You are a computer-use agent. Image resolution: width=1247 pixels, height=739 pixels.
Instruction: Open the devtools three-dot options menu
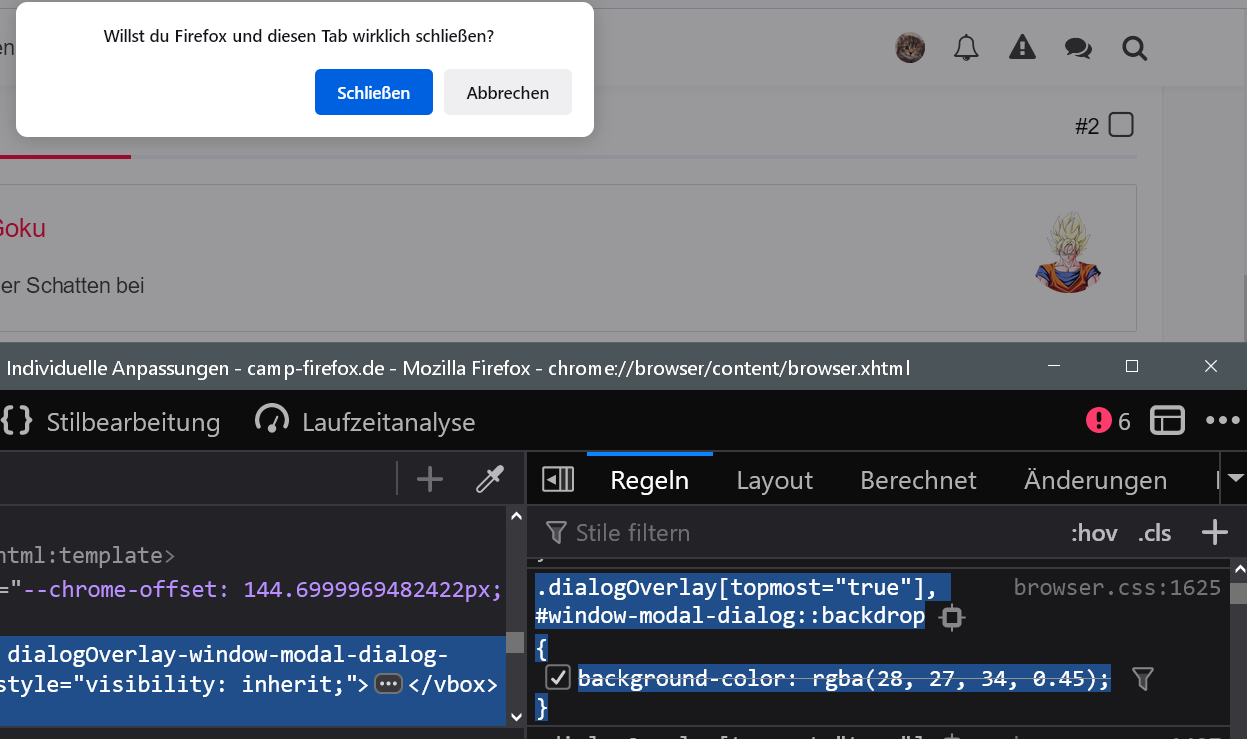tap(1222, 421)
